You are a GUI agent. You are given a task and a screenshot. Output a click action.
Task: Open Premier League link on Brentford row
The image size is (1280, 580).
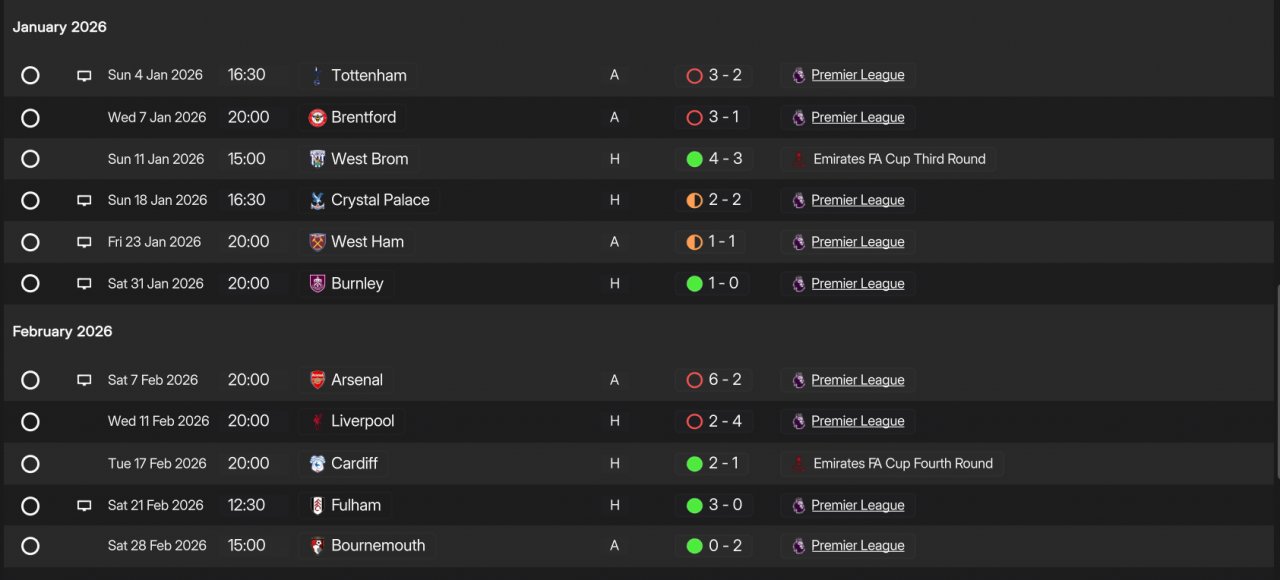pyautogui.click(x=858, y=117)
